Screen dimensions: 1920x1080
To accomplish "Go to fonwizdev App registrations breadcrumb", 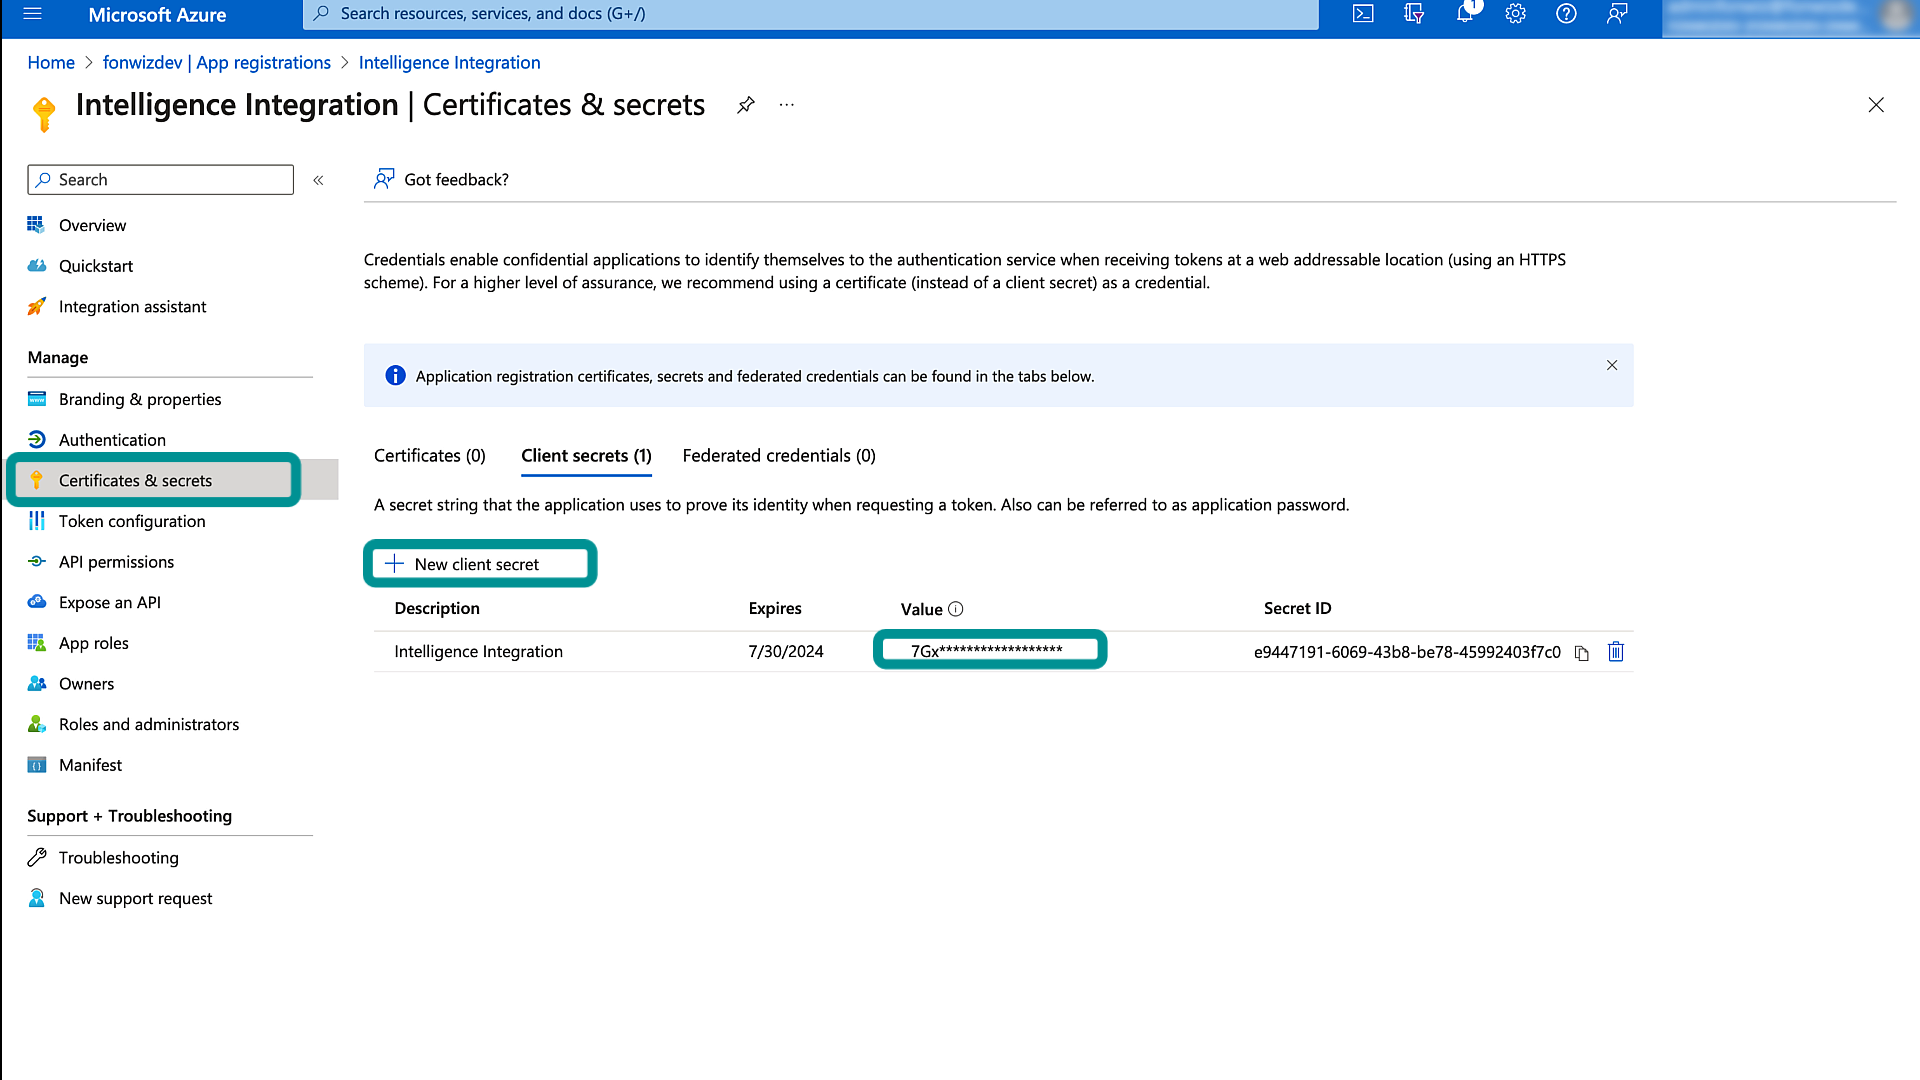I will coord(216,63).
